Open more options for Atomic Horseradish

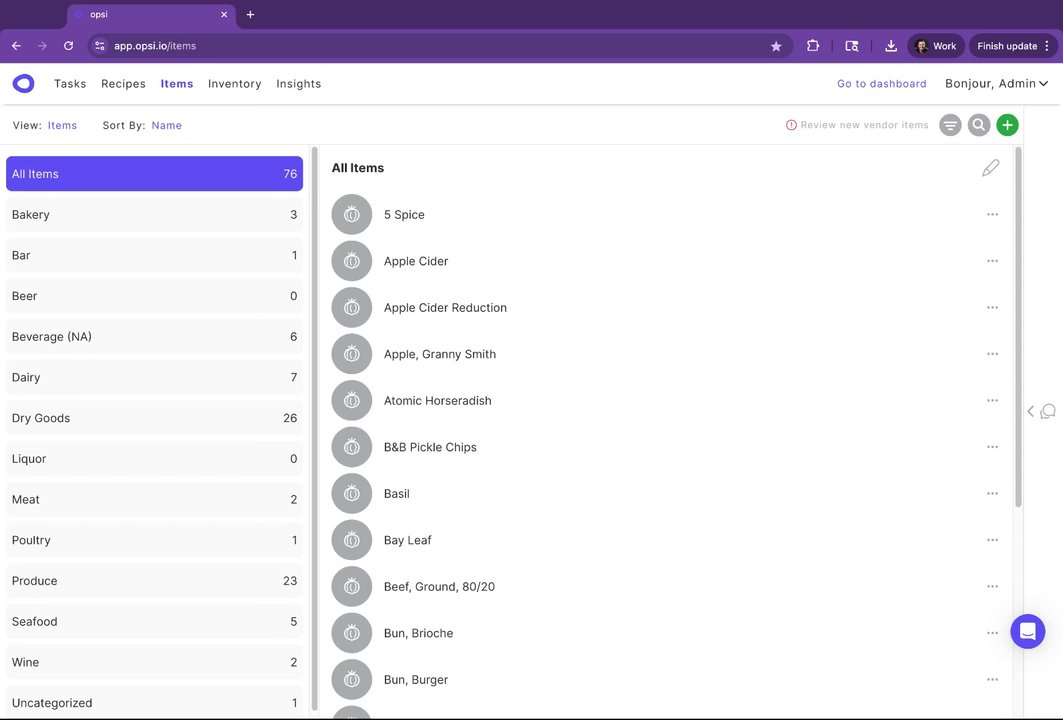click(x=992, y=401)
